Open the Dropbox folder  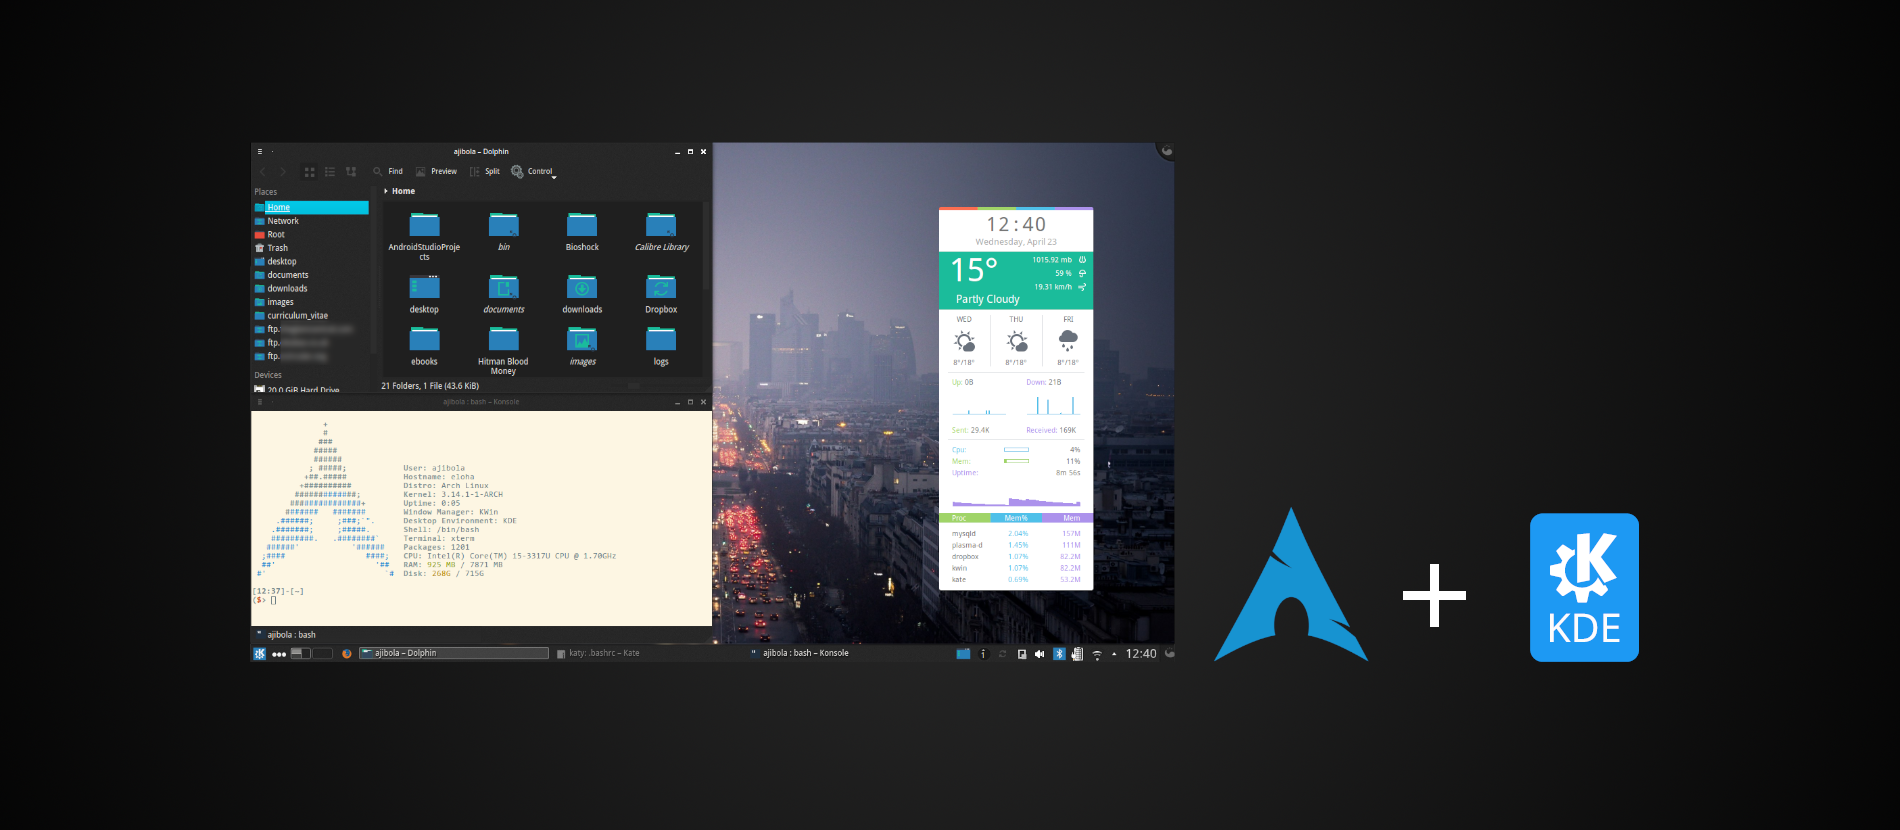[x=661, y=289]
